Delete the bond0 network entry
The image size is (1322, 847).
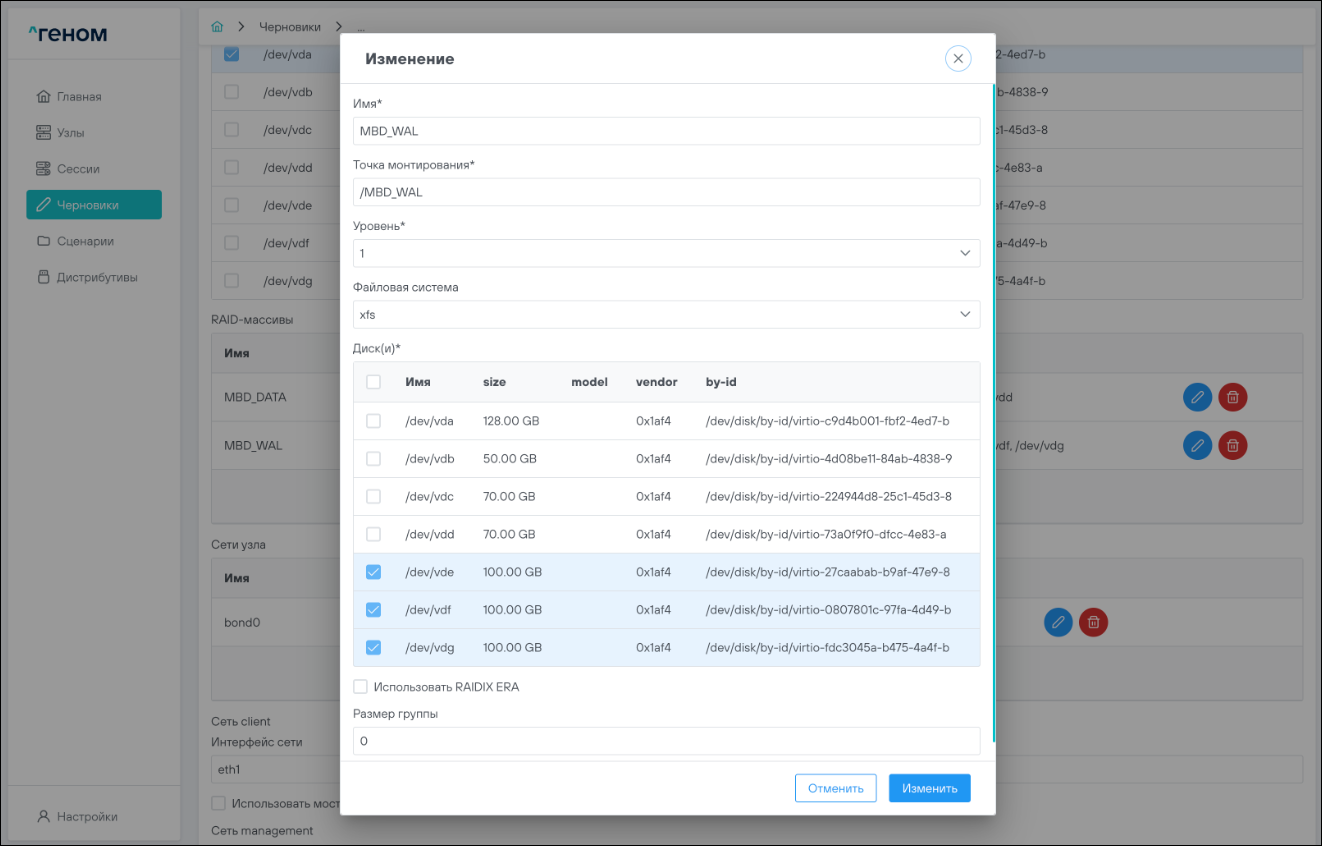[1094, 622]
